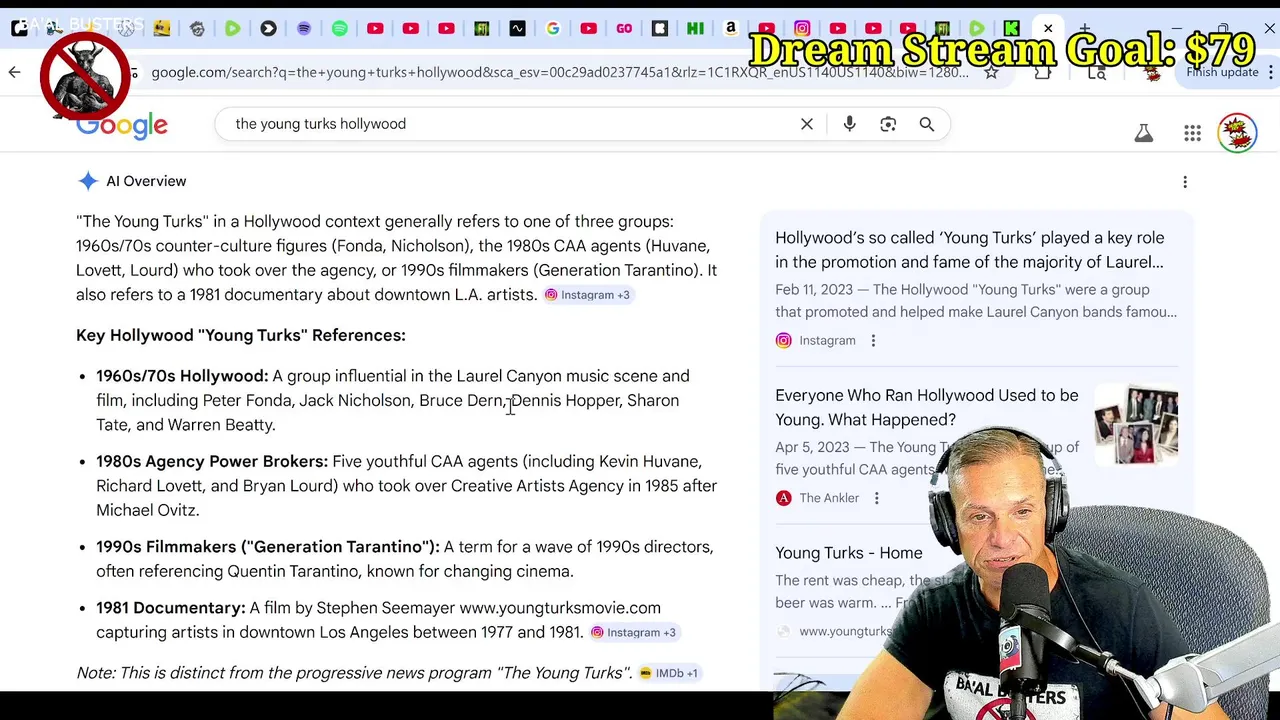The width and height of the screenshot is (1280, 720).
Task: Bookmark this page with the star icon
Action: (991, 72)
